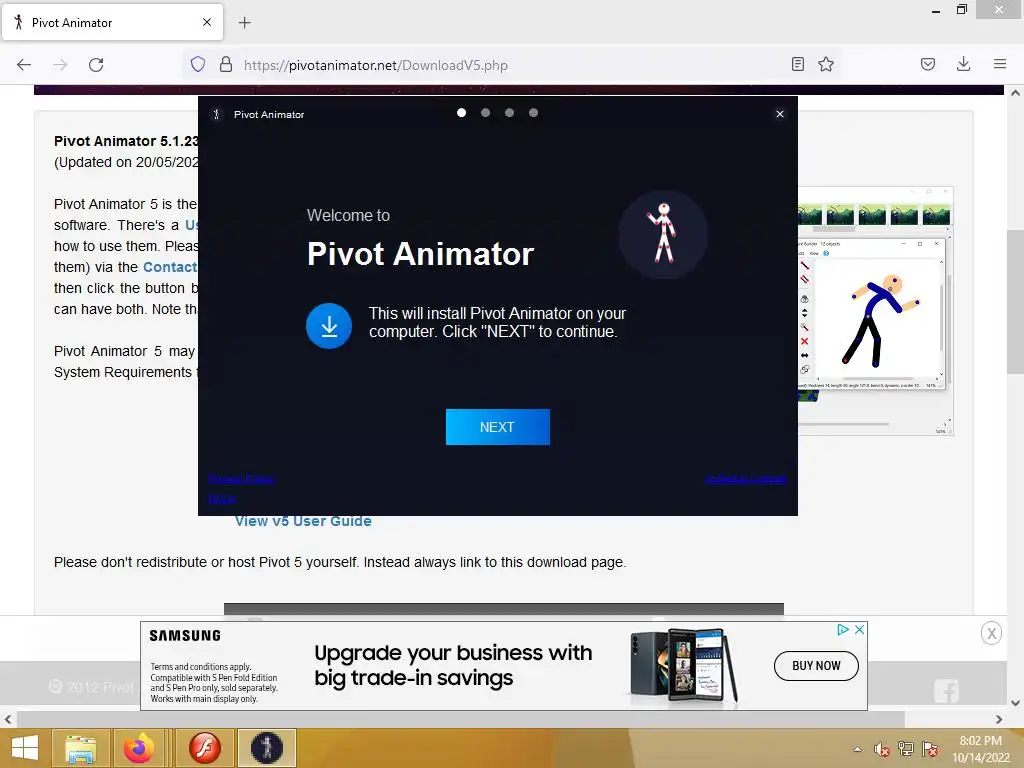1024x768 pixels.
Task: Click the "Pivot Animator 5.1.23" heading
Action: pyautogui.click(x=126, y=141)
